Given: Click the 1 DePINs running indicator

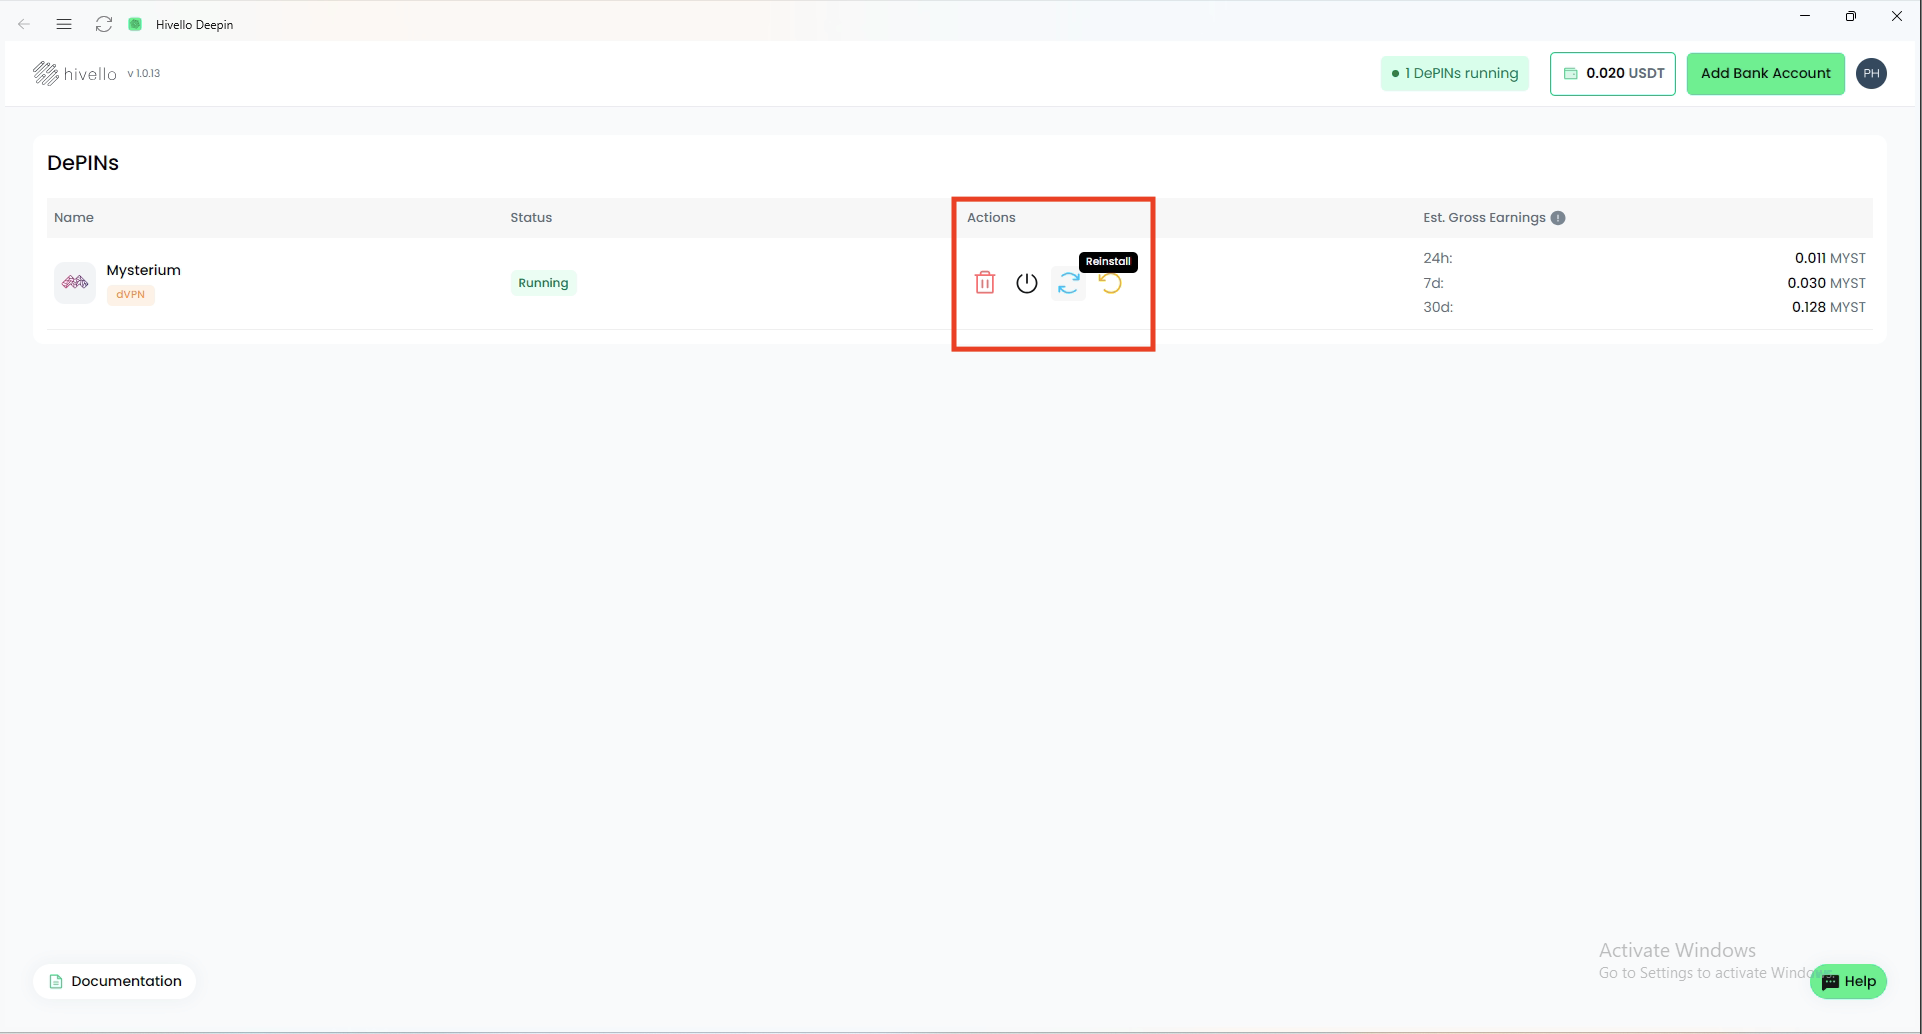Looking at the screenshot, I should click(1455, 74).
